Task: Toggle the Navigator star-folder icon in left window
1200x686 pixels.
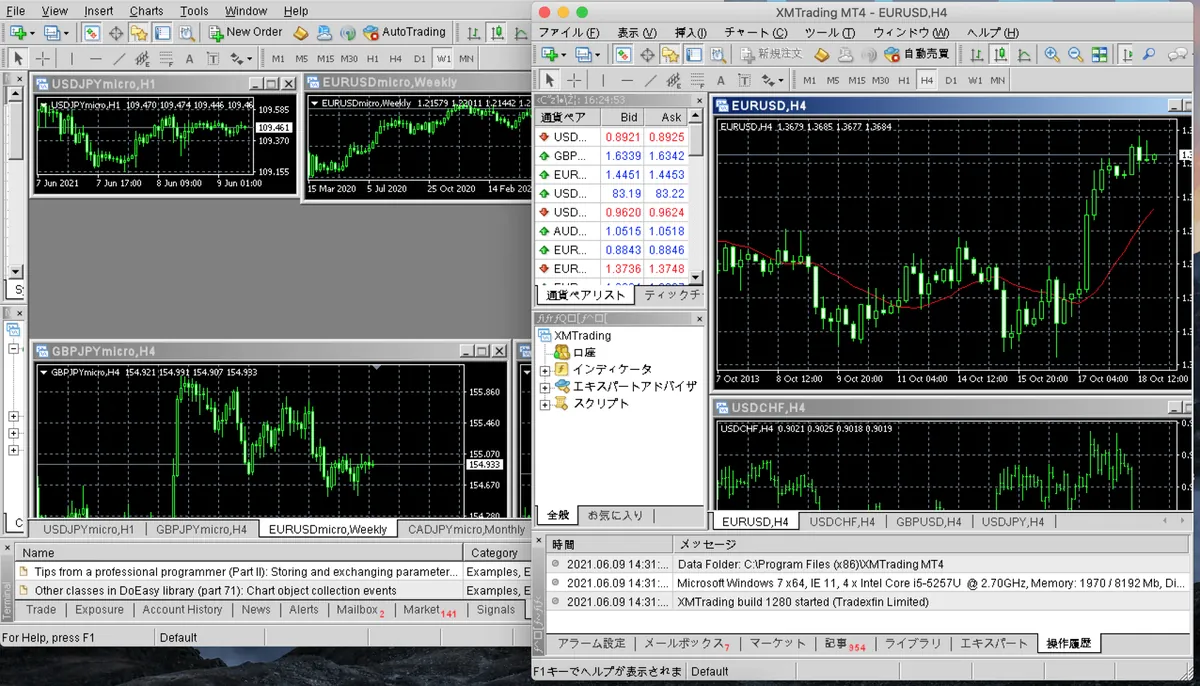Action: 139,32
